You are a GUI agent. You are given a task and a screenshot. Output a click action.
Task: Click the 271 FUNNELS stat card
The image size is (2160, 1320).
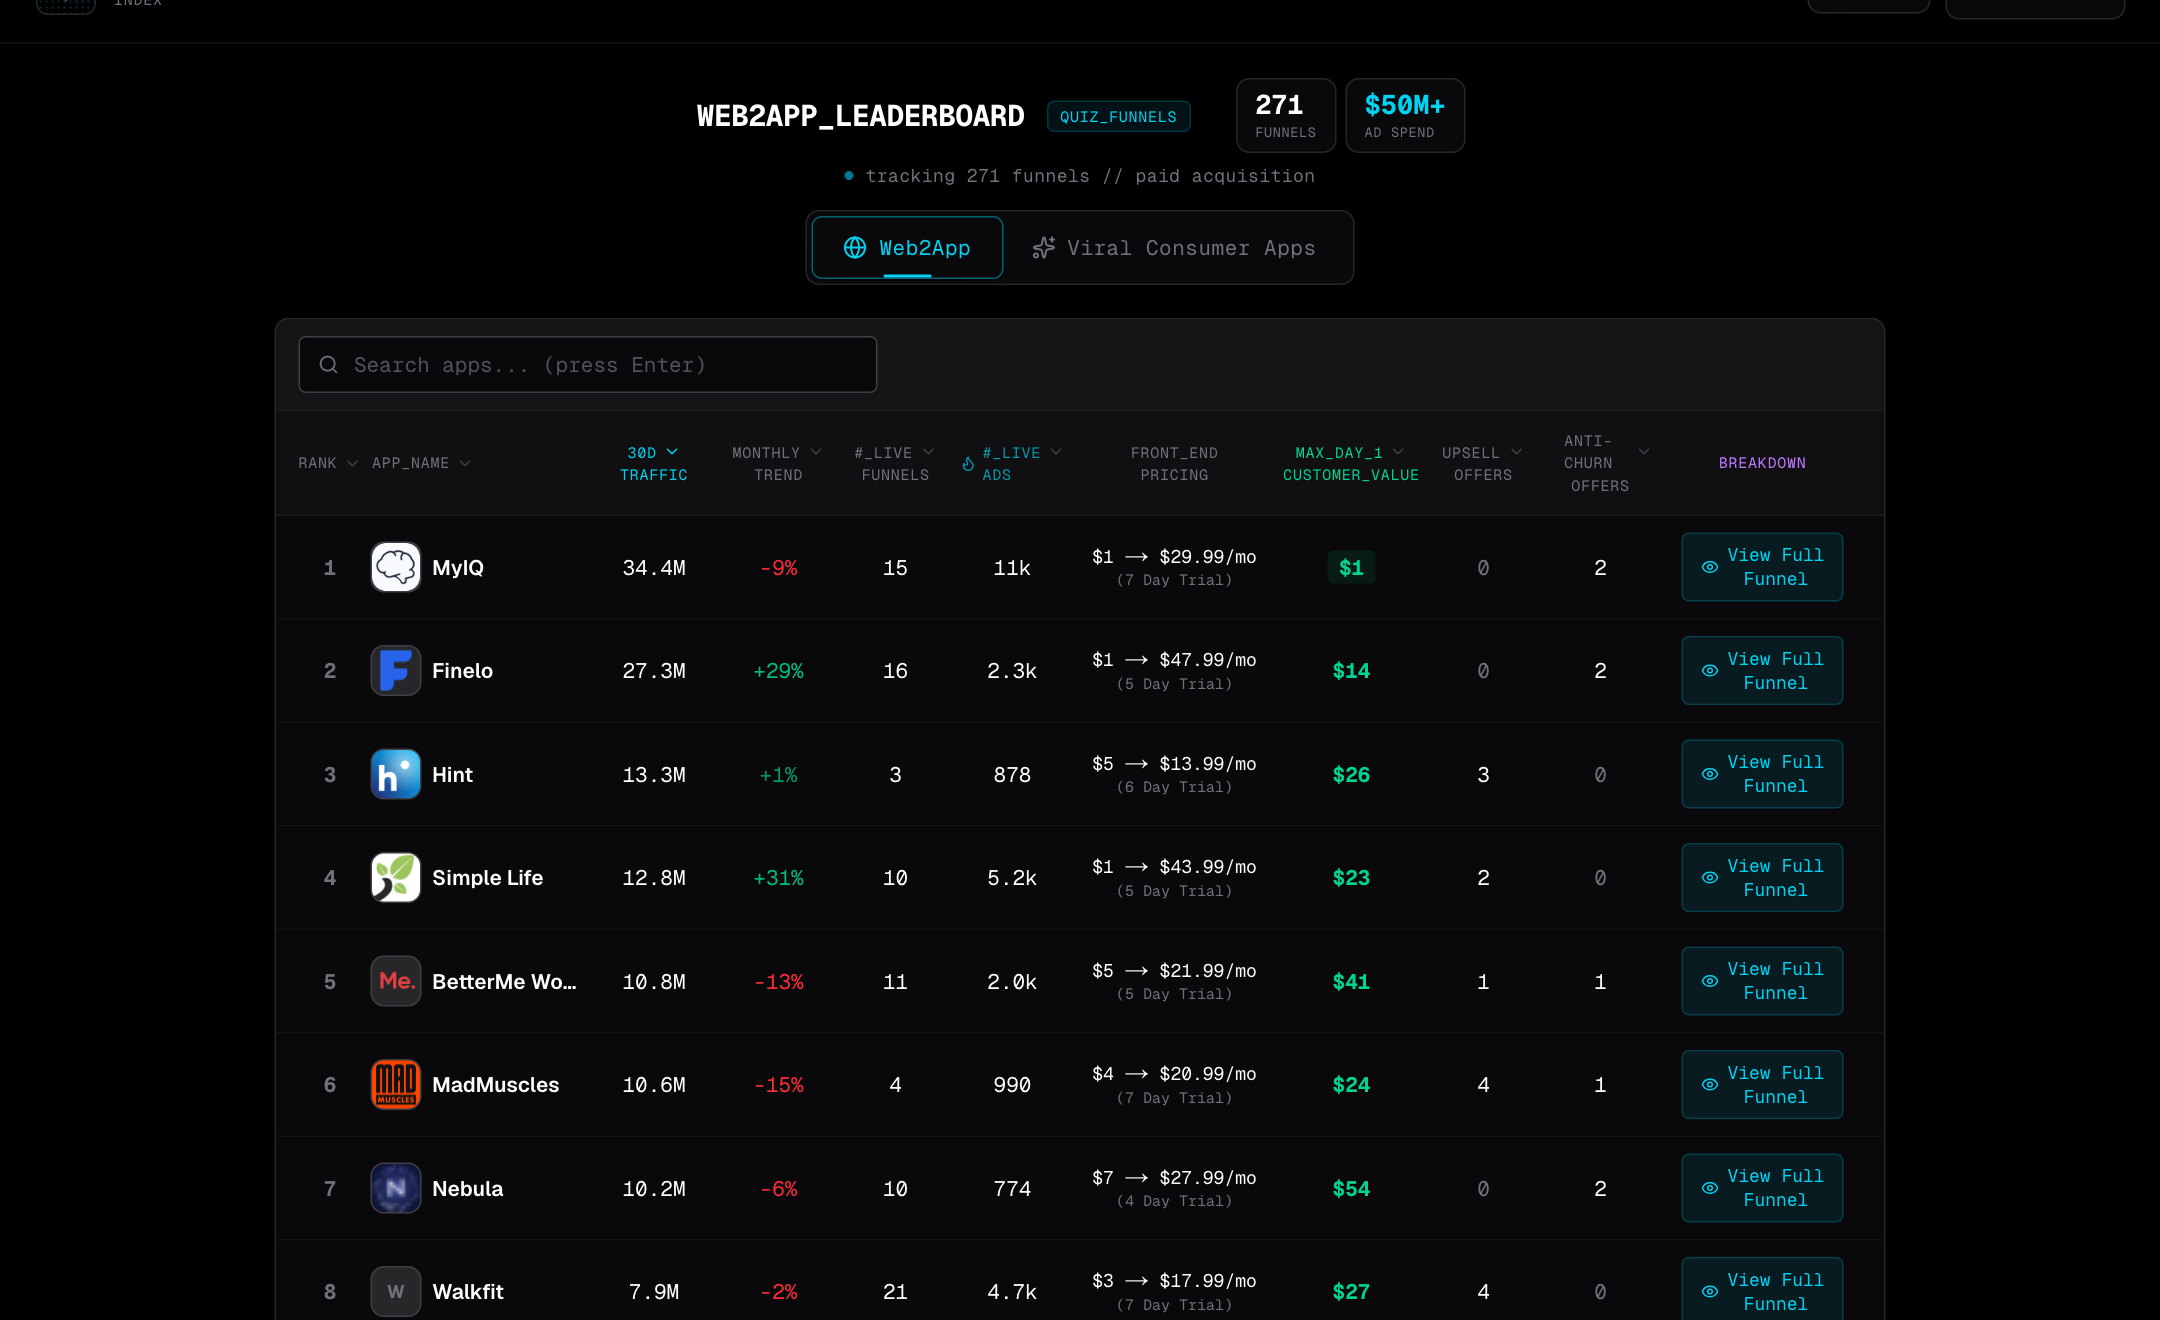pyautogui.click(x=1286, y=116)
